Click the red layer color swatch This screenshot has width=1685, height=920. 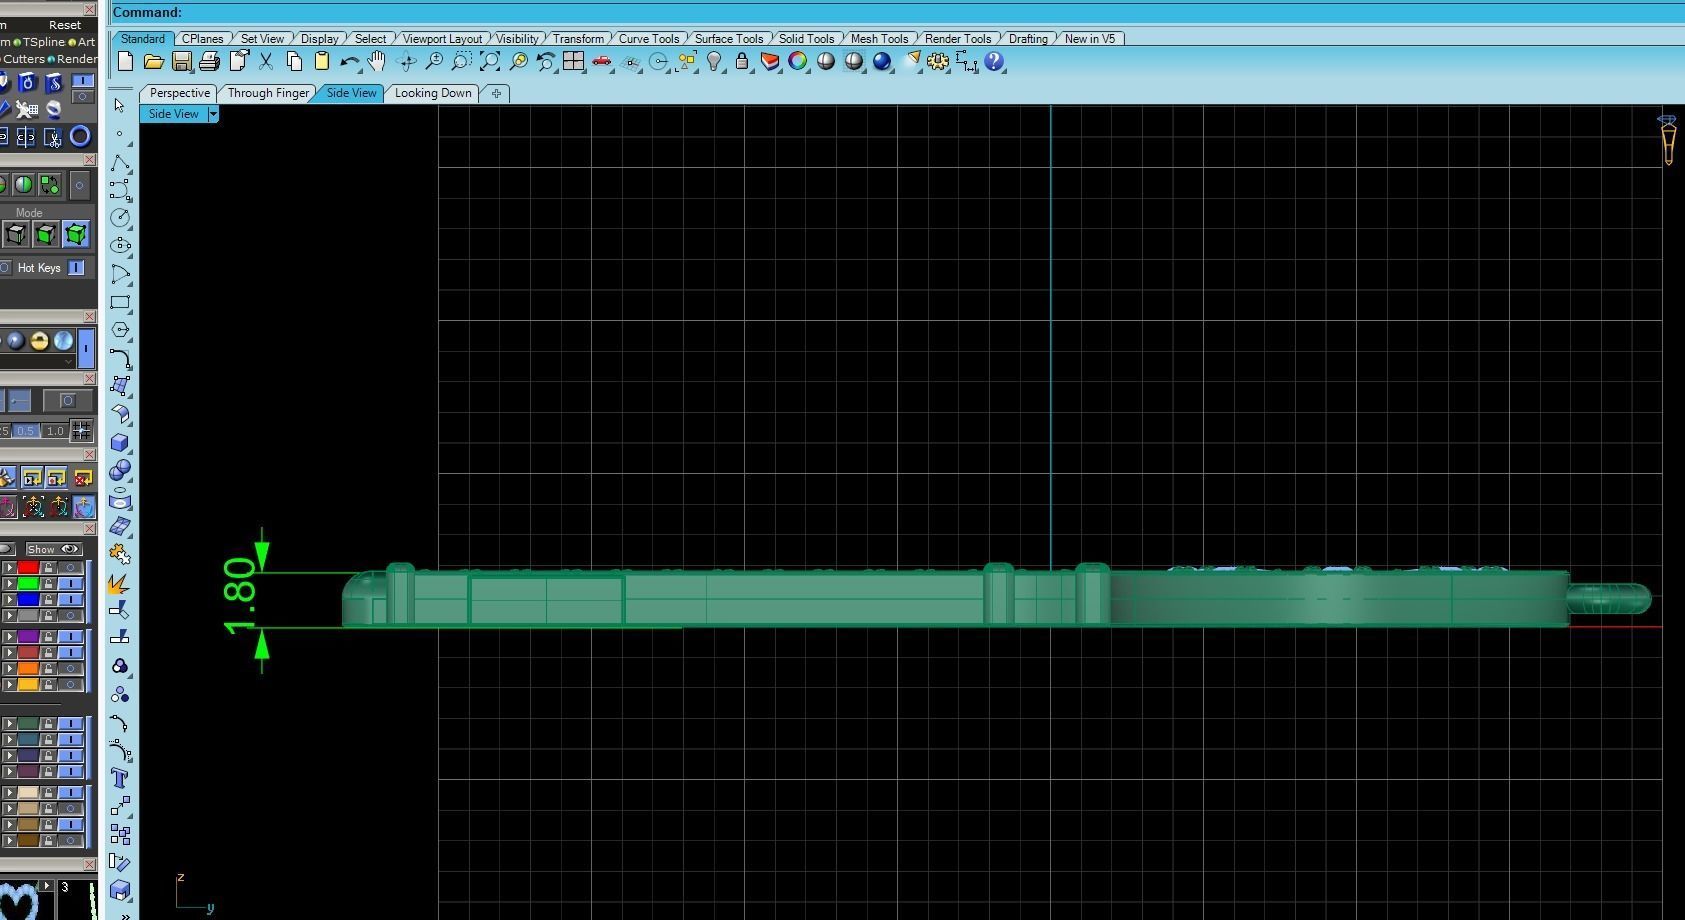[x=28, y=567]
